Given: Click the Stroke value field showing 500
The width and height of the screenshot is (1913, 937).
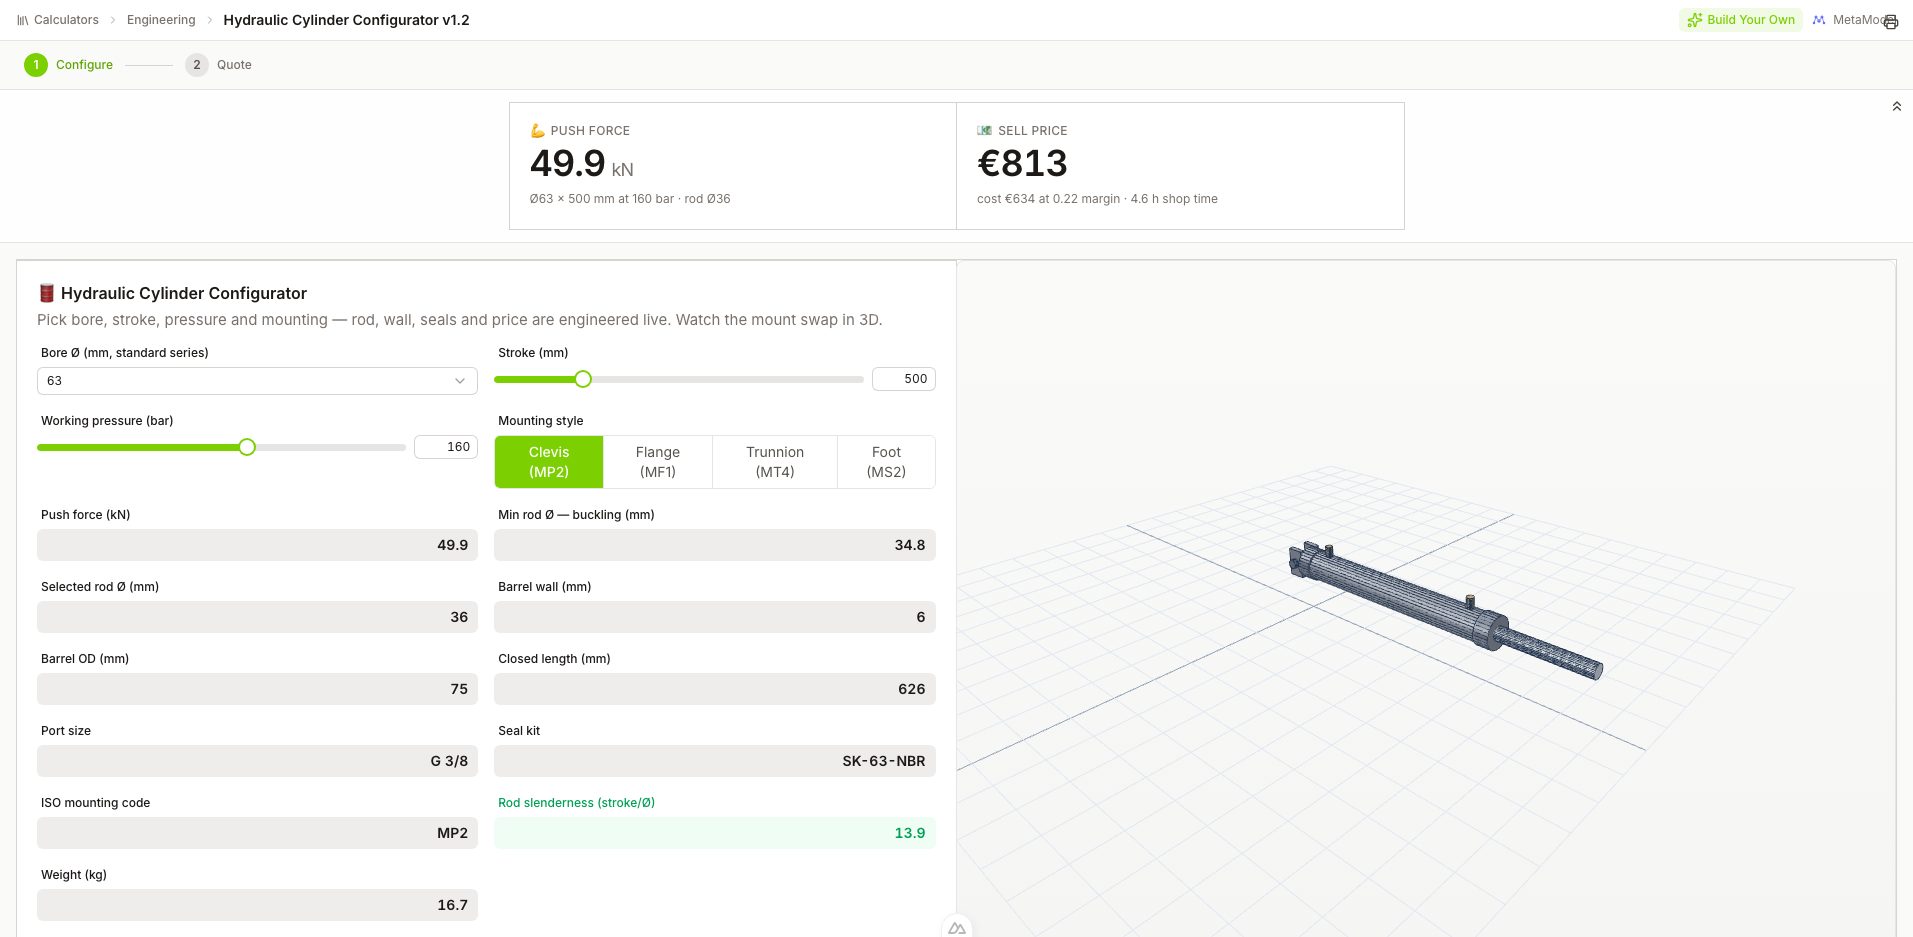Looking at the screenshot, I should (904, 379).
